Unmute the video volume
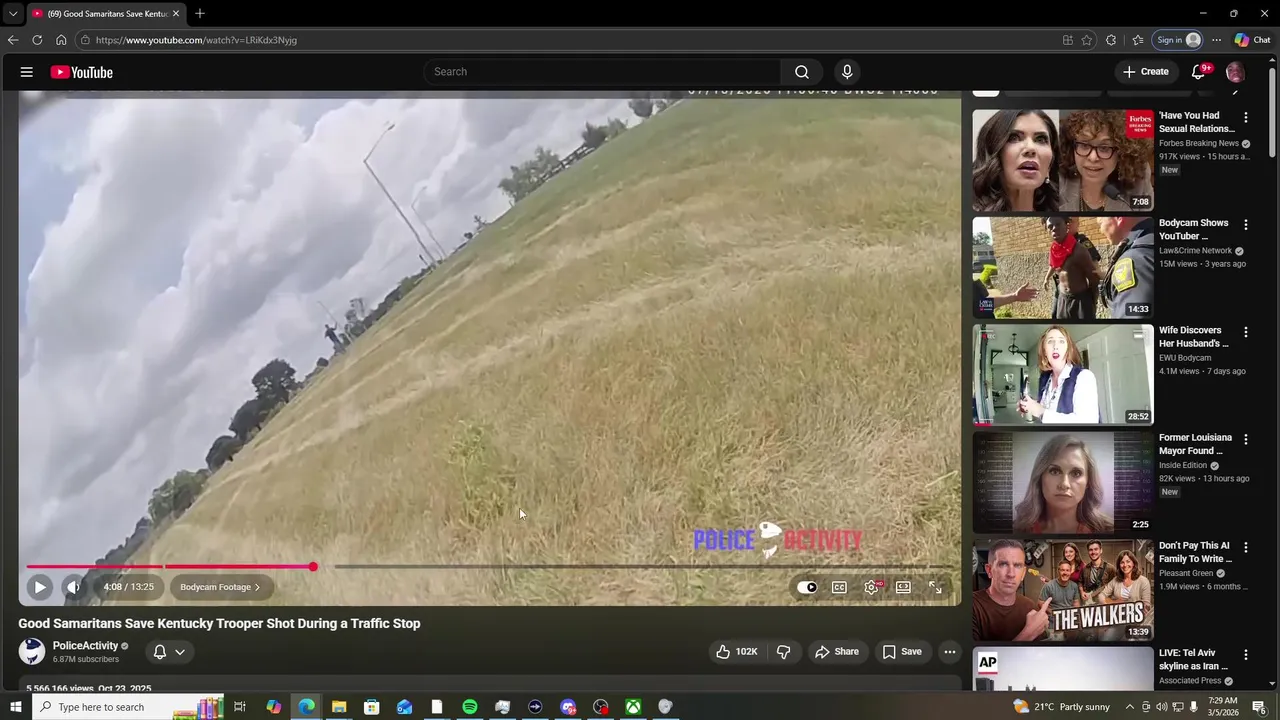Image resolution: width=1280 pixels, height=720 pixels. click(x=73, y=587)
